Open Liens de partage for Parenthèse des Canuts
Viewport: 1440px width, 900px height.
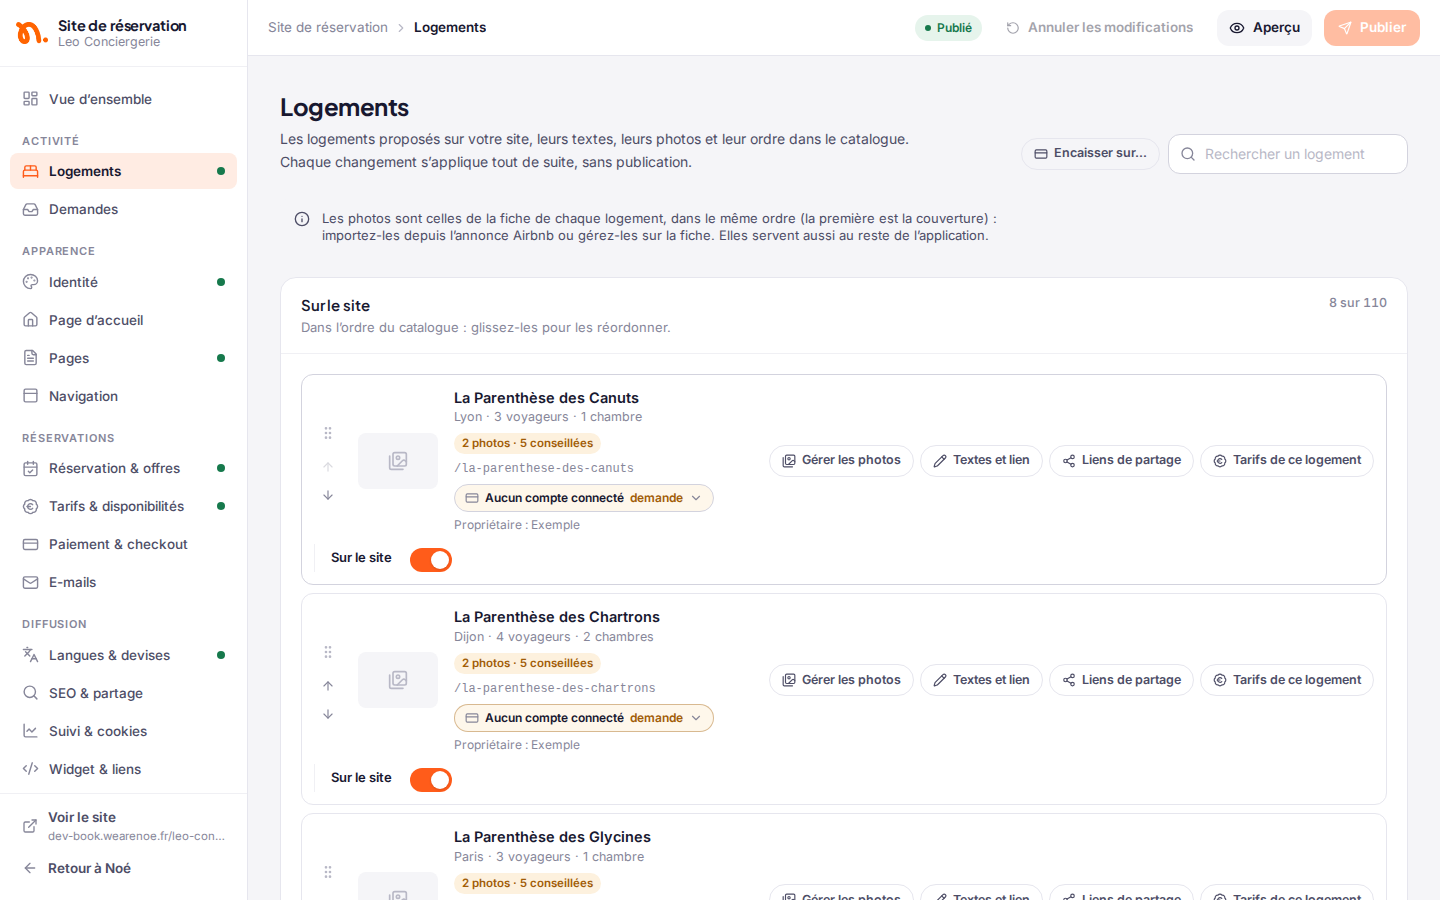[1121, 461]
